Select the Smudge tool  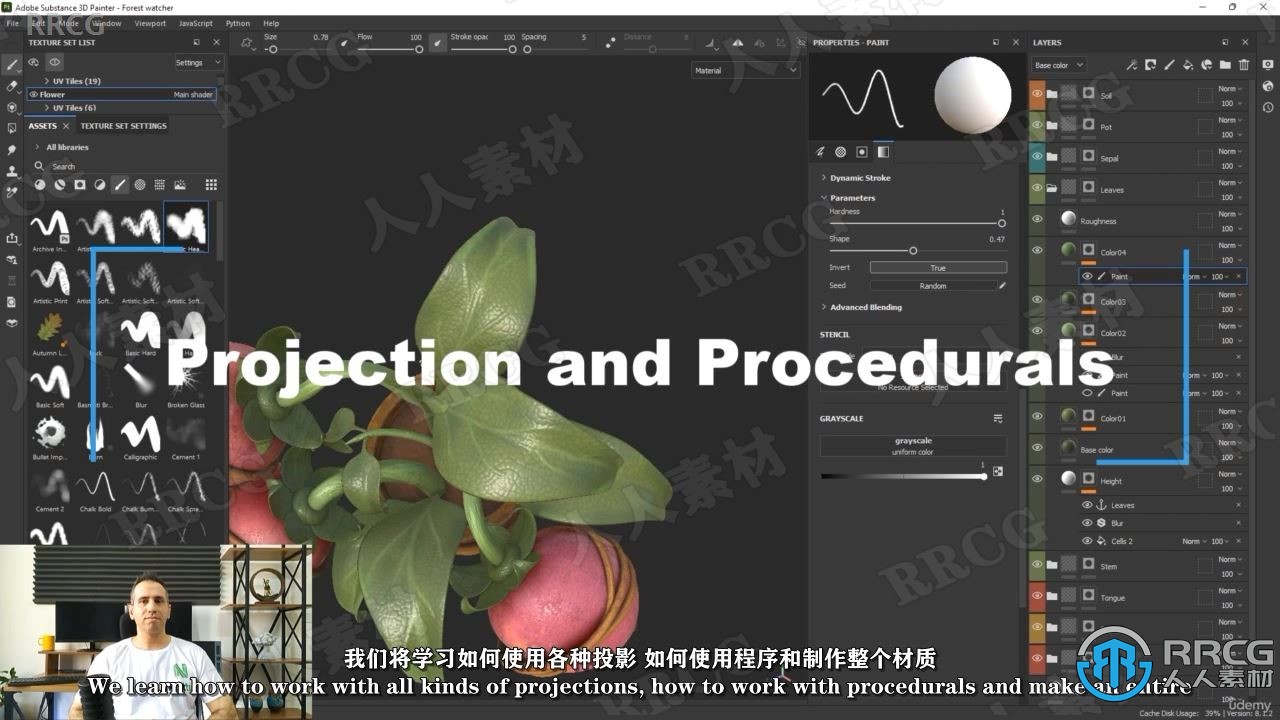tap(12, 150)
